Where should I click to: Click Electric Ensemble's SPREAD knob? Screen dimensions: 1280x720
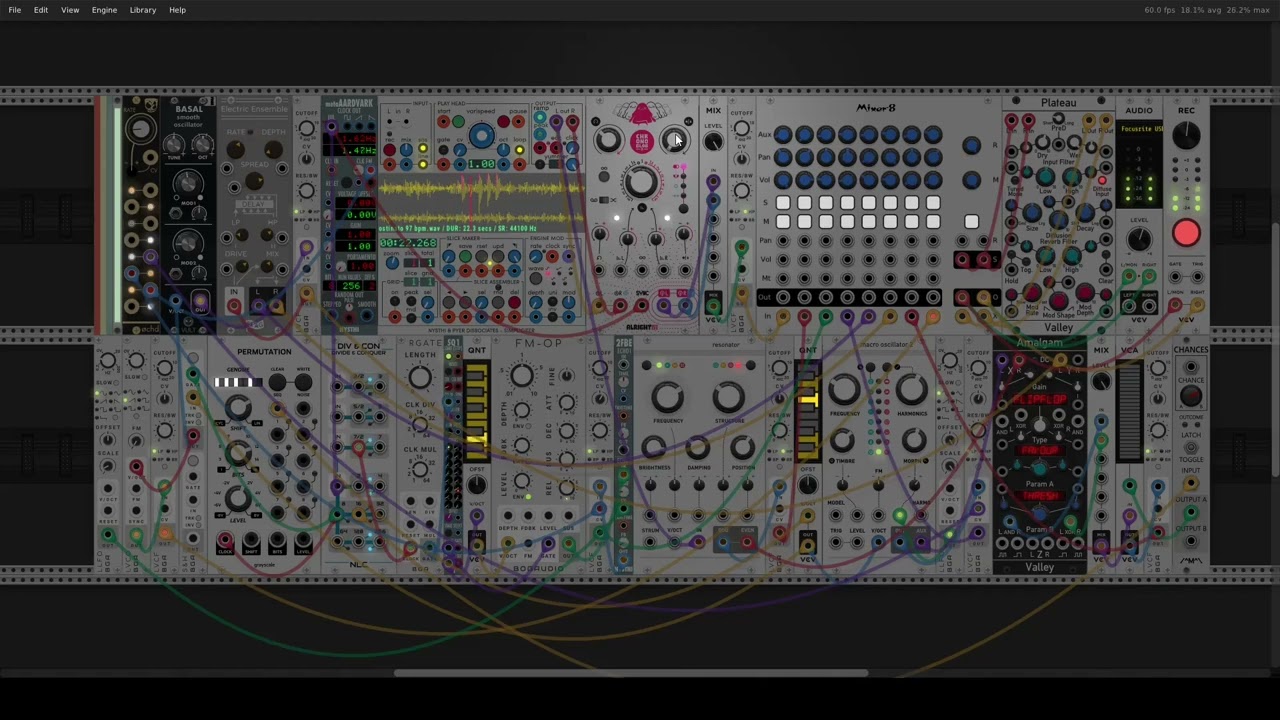254,181
